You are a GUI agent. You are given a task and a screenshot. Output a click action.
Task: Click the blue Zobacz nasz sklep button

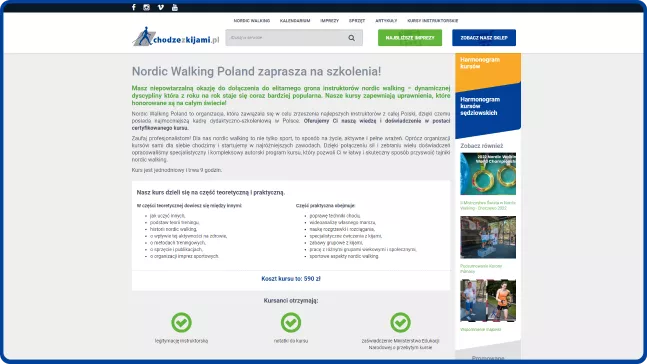pyautogui.click(x=484, y=38)
